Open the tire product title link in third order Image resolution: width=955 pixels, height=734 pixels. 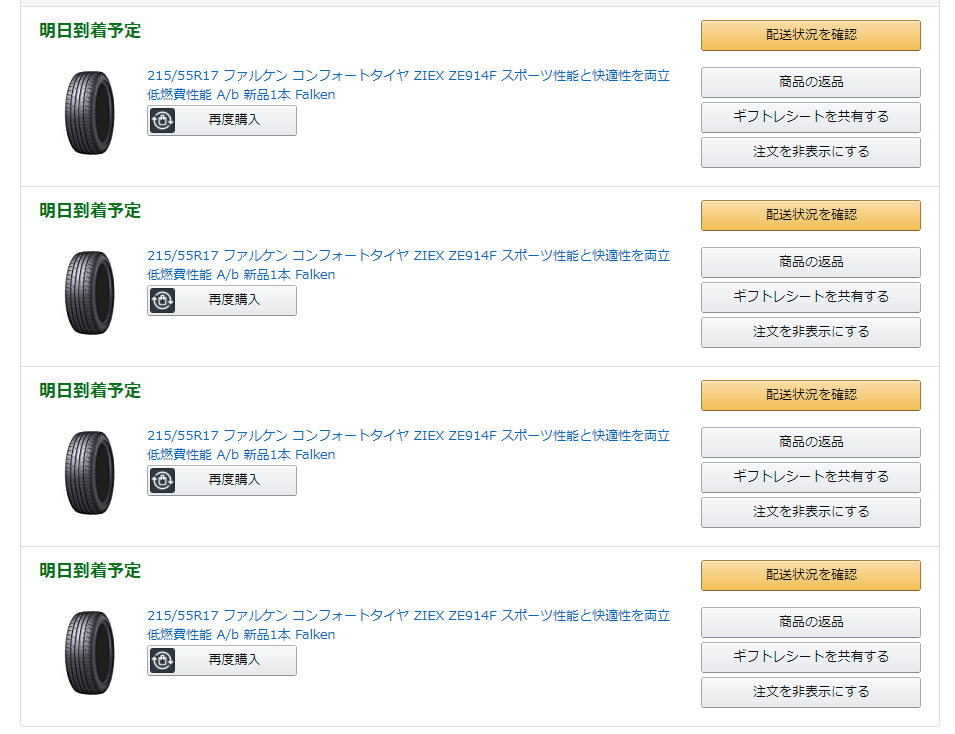pyautogui.click(x=408, y=436)
